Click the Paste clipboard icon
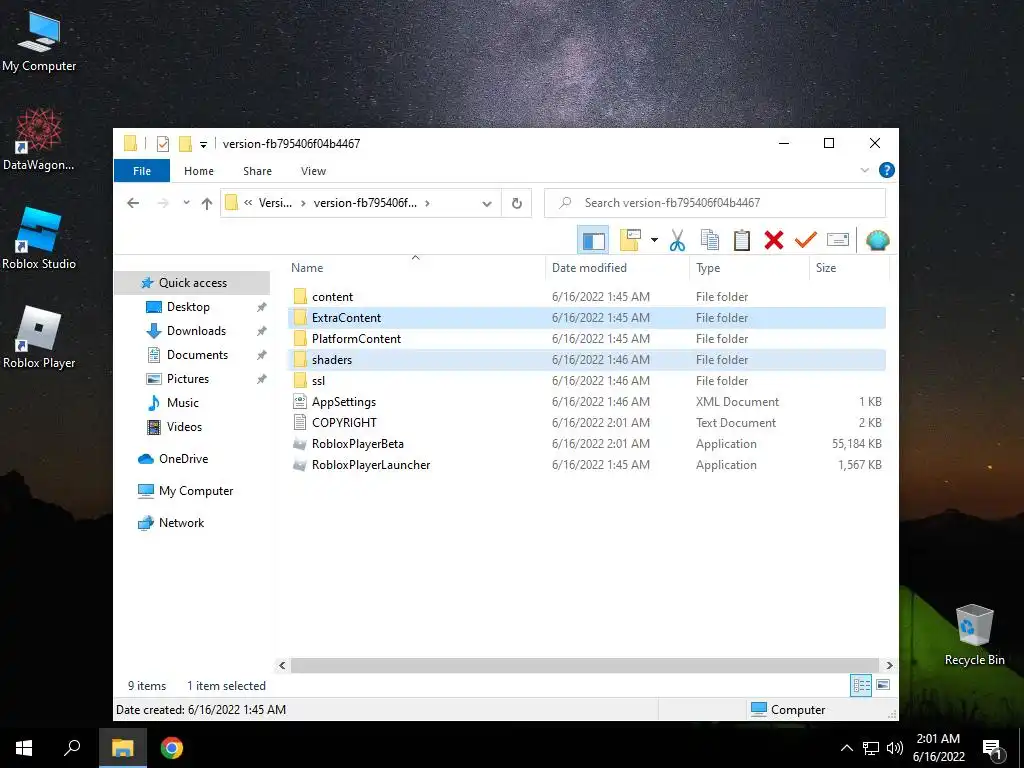The width and height of the screenshot is (1024, 768). (x=741, y=240)
